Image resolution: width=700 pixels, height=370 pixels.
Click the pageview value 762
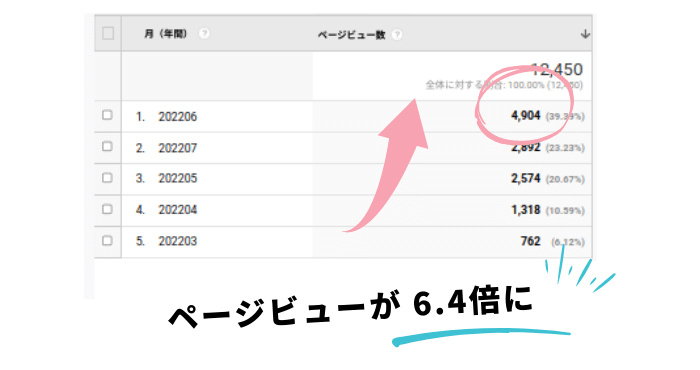click(x=530, y=241)
